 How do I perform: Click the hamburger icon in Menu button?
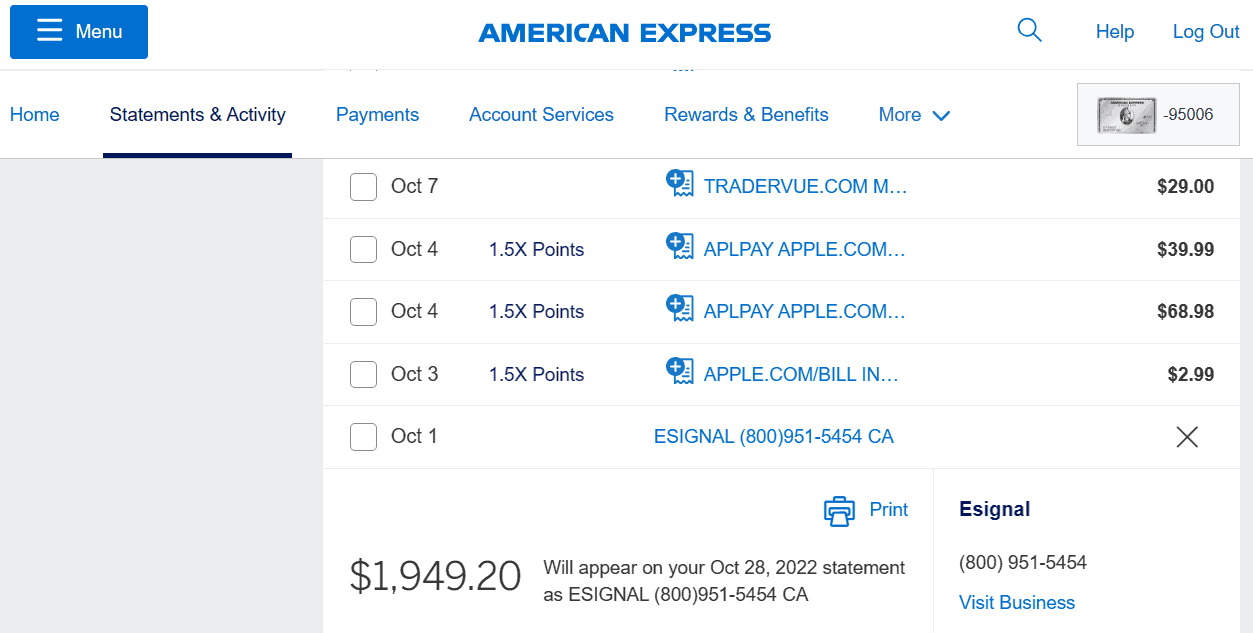click(x=50, y=31)
